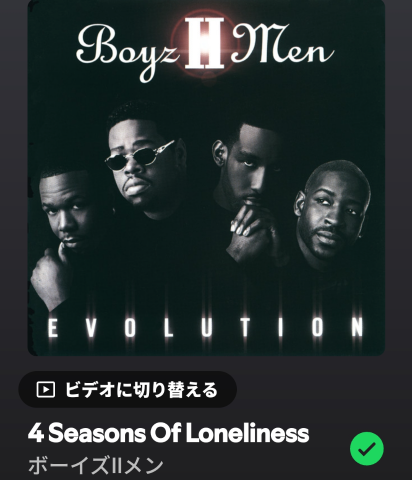This screenshot has width=412, height=480.
Task: Click the EVOLUTION text on the album art
Action: coord(206,327)
